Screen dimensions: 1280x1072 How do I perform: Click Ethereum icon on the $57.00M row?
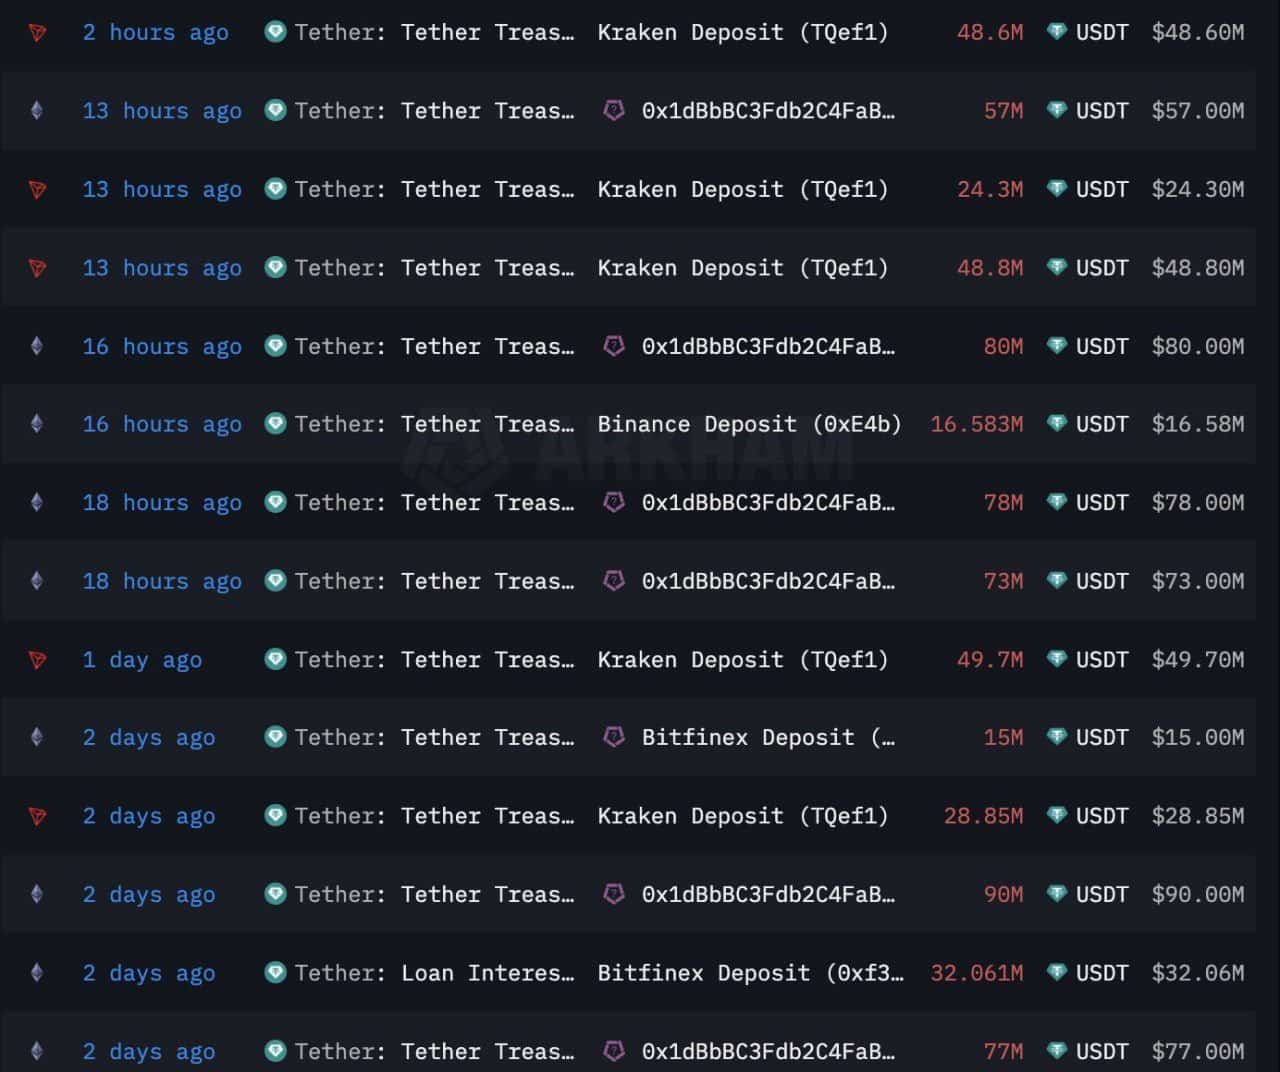pyautogui.click(x=37, y=111)
